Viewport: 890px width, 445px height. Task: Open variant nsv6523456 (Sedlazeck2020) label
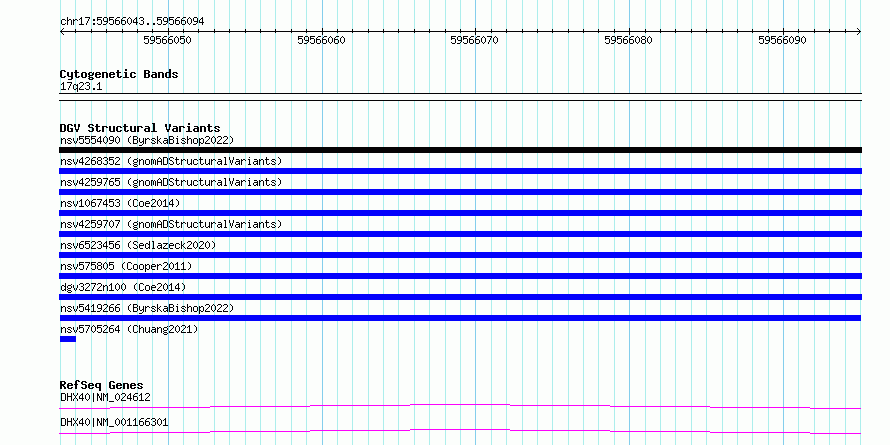(138, 245)
